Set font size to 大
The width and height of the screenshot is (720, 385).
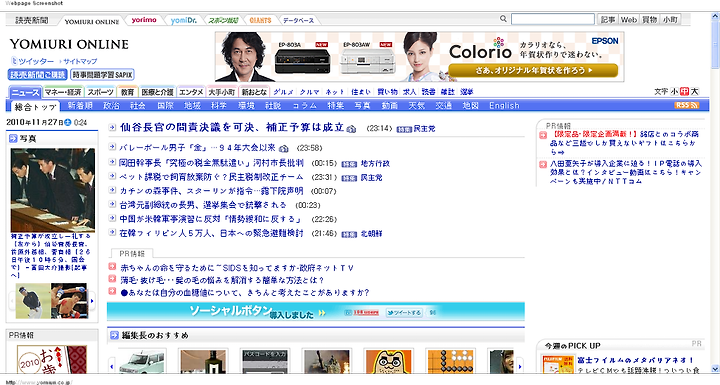point(694,91)
